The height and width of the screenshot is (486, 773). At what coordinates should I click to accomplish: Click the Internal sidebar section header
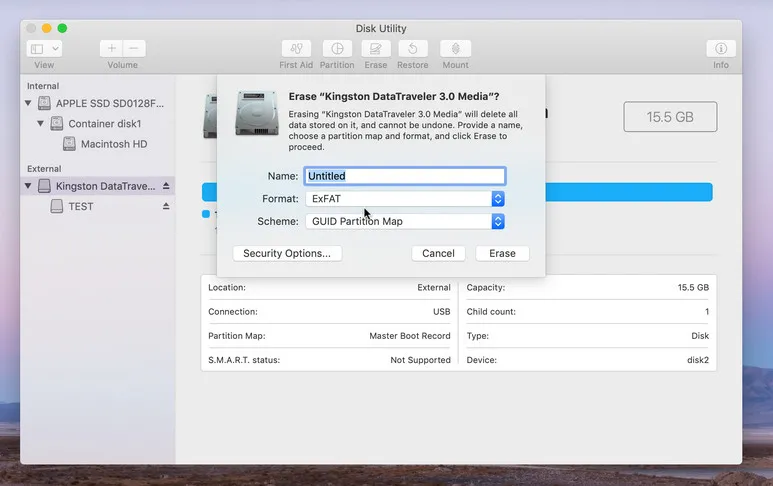click(43, 86)
